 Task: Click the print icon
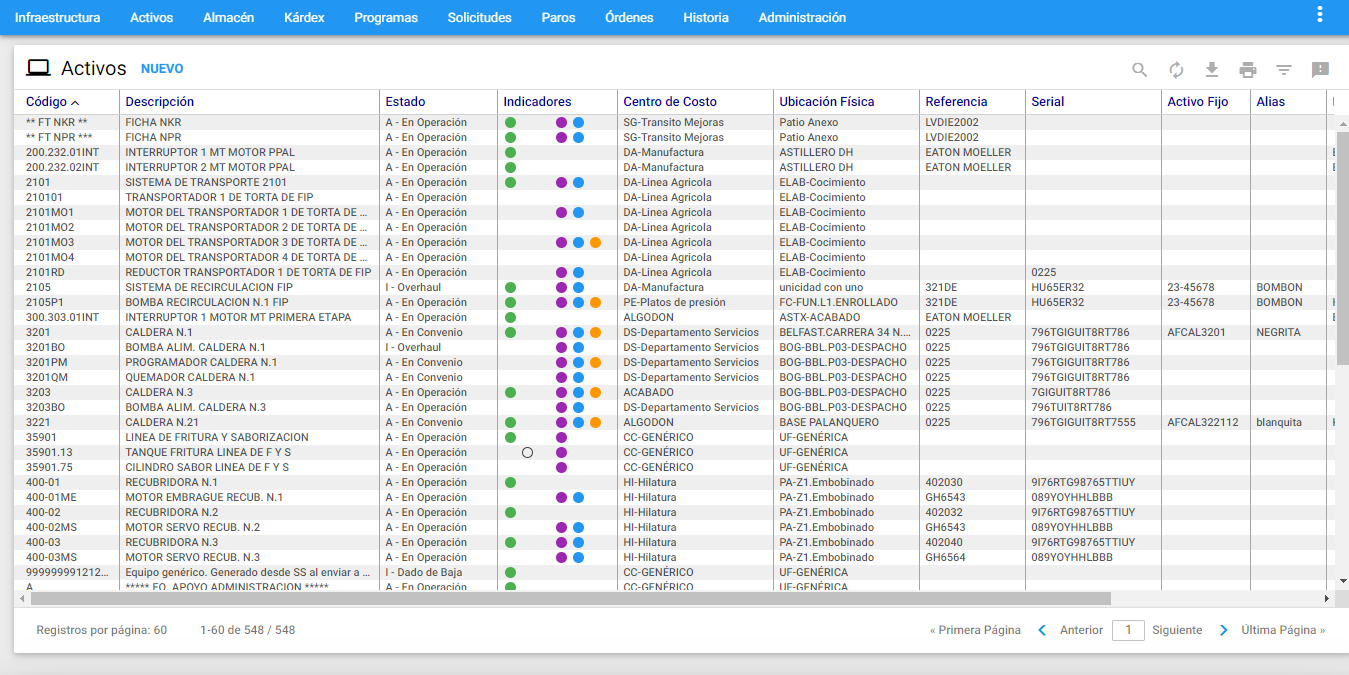tap(1248, 70)
